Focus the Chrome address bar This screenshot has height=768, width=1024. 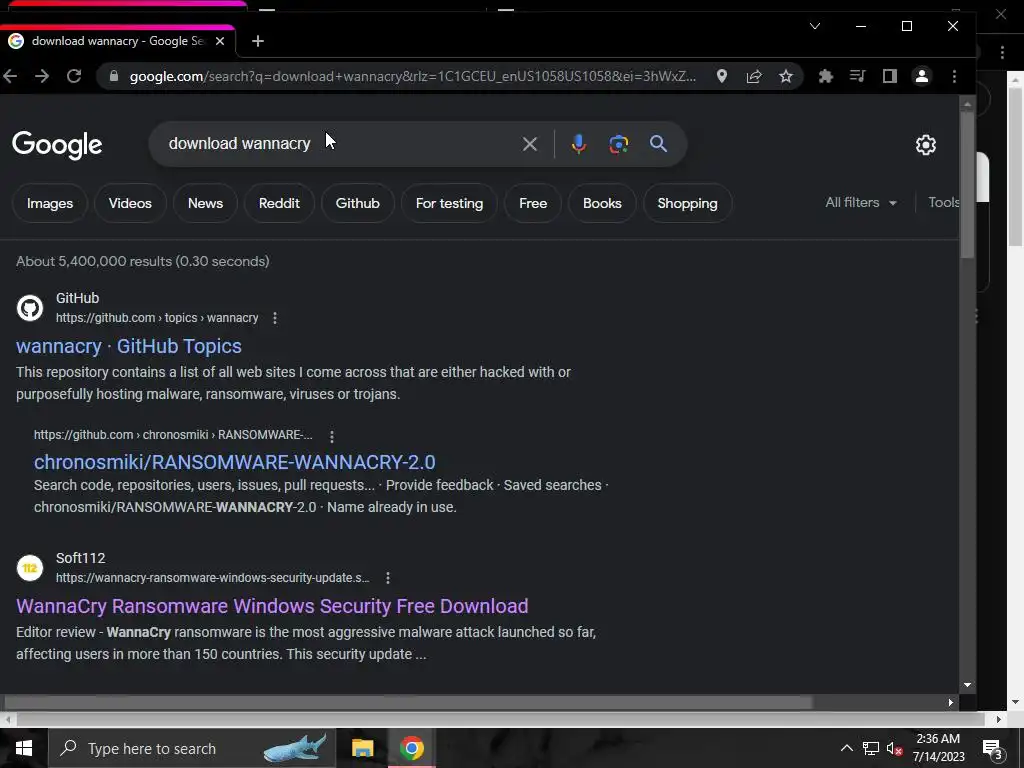click(x=413, y=76)
